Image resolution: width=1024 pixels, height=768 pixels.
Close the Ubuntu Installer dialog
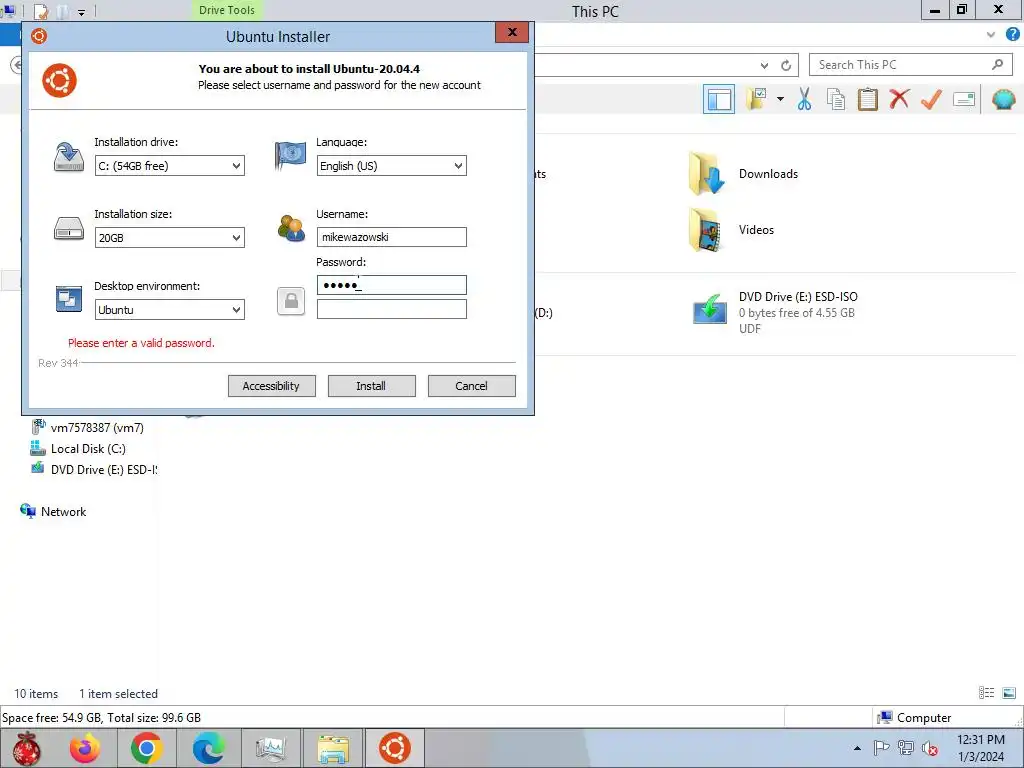coord(512,32)
